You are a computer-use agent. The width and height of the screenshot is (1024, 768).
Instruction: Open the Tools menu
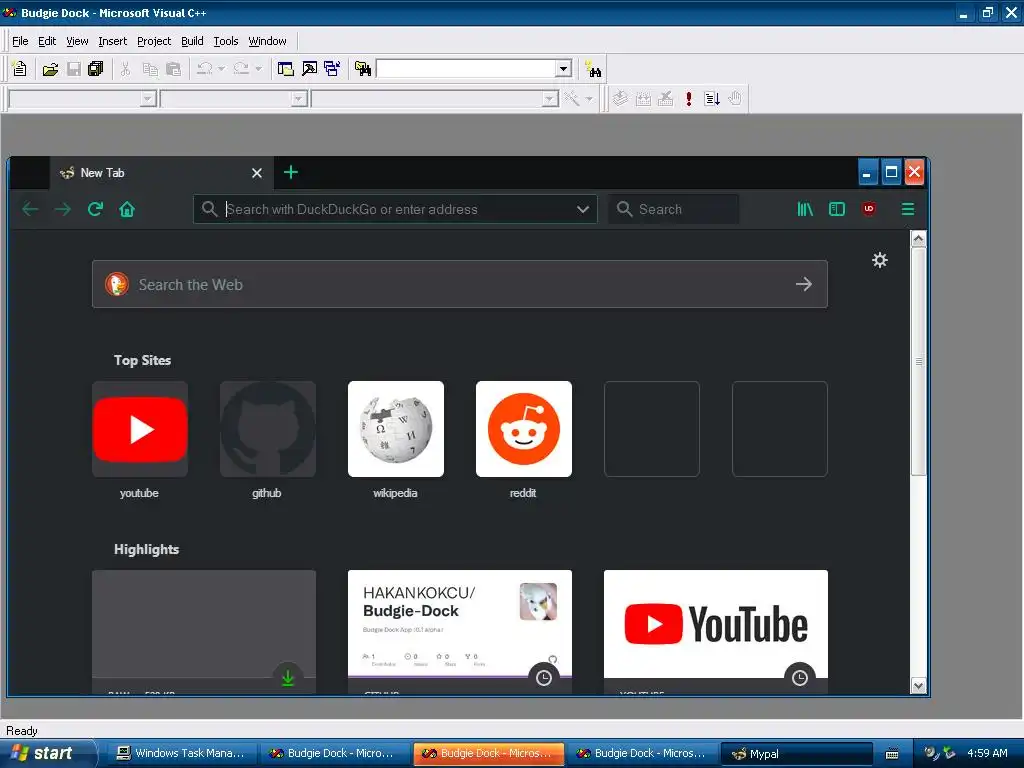(x=226, y=41)
